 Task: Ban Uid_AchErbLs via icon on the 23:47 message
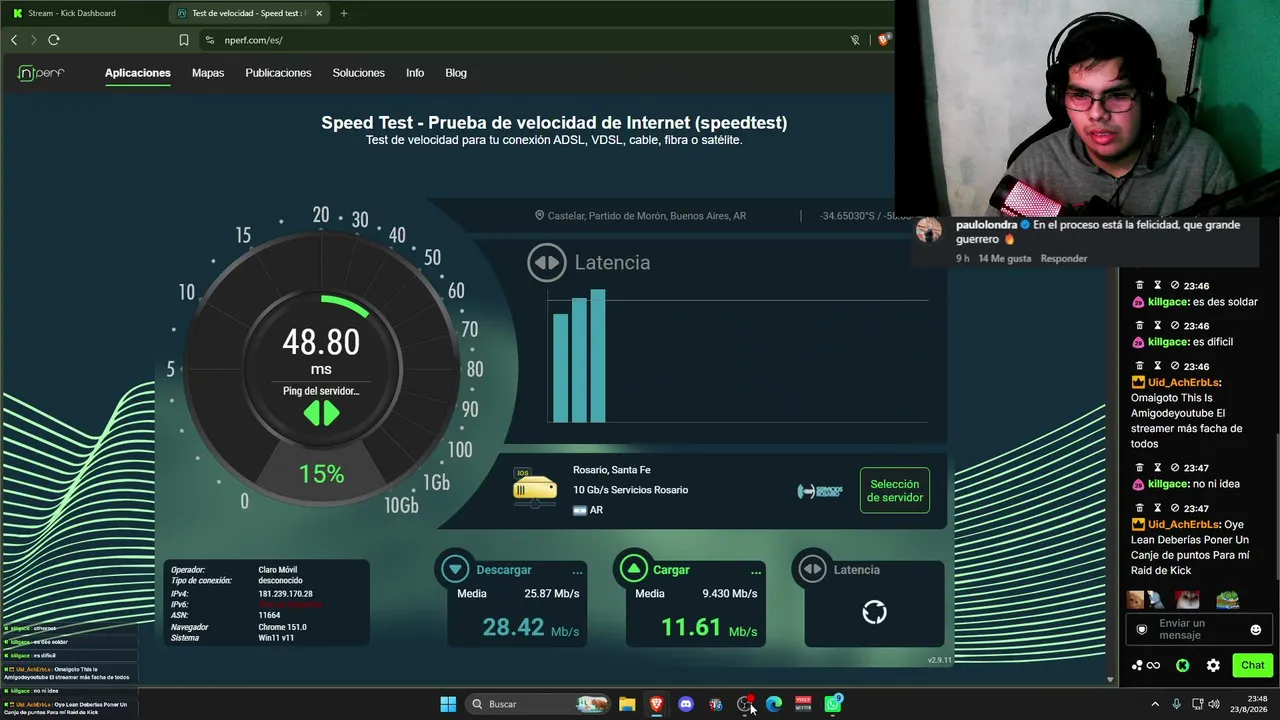tap(1175, 509)
